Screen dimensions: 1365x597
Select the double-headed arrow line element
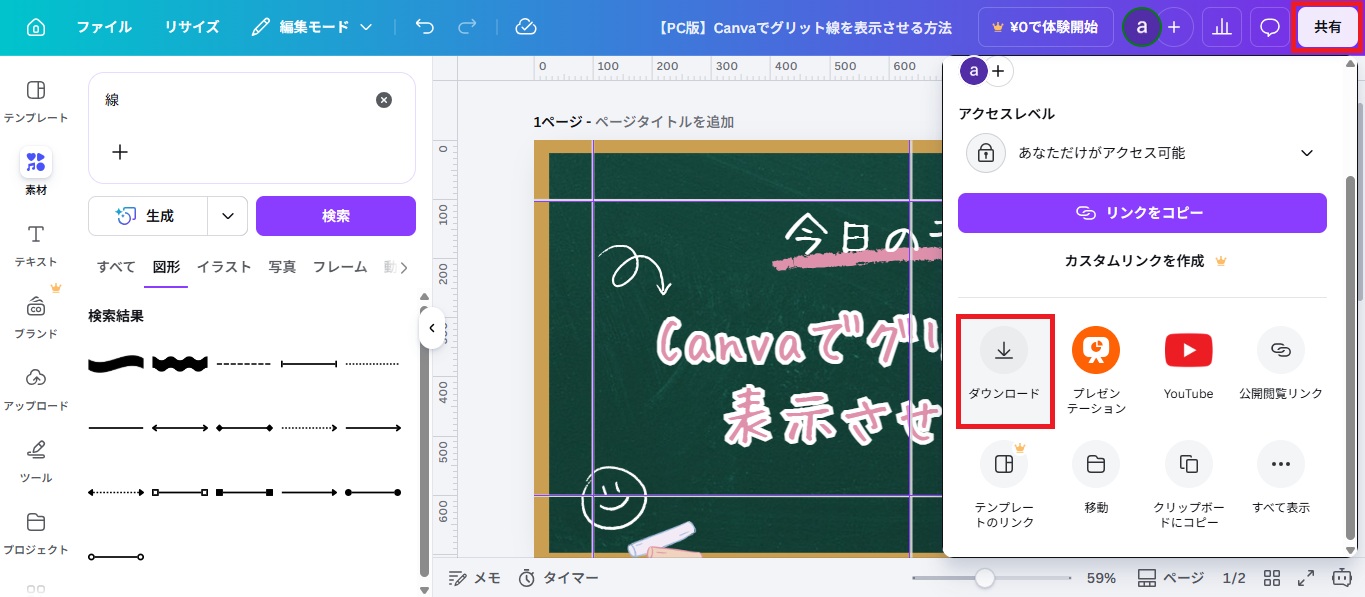180,428
